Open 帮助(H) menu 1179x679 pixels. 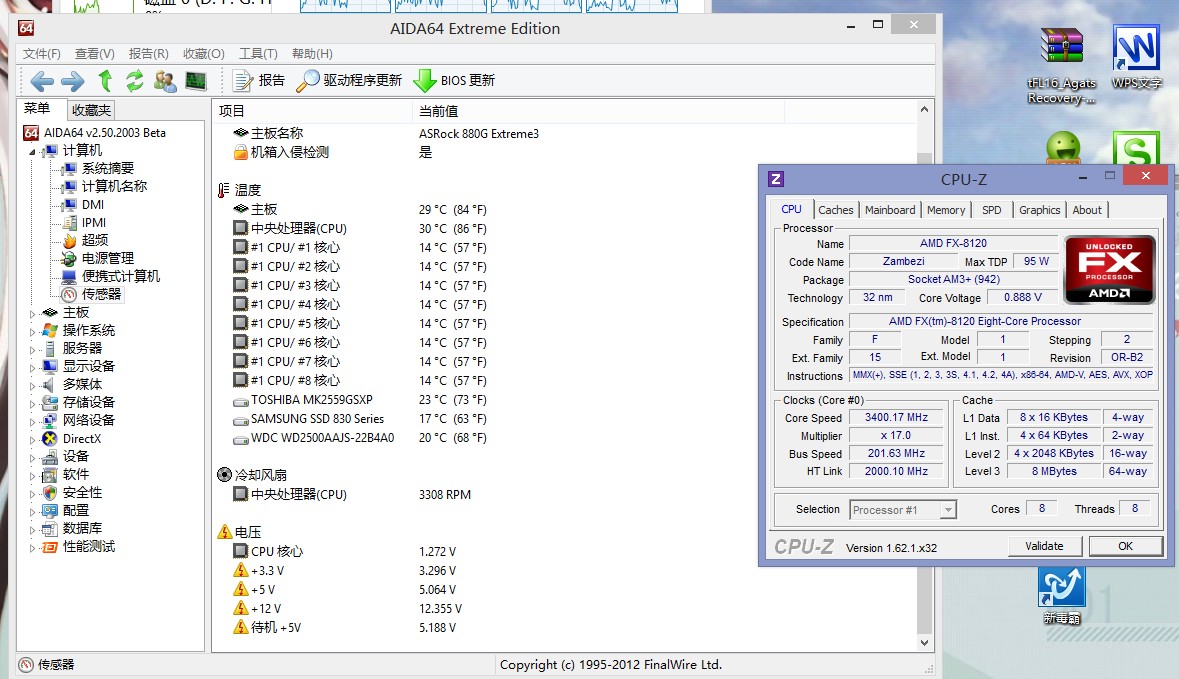pos(312,53)
